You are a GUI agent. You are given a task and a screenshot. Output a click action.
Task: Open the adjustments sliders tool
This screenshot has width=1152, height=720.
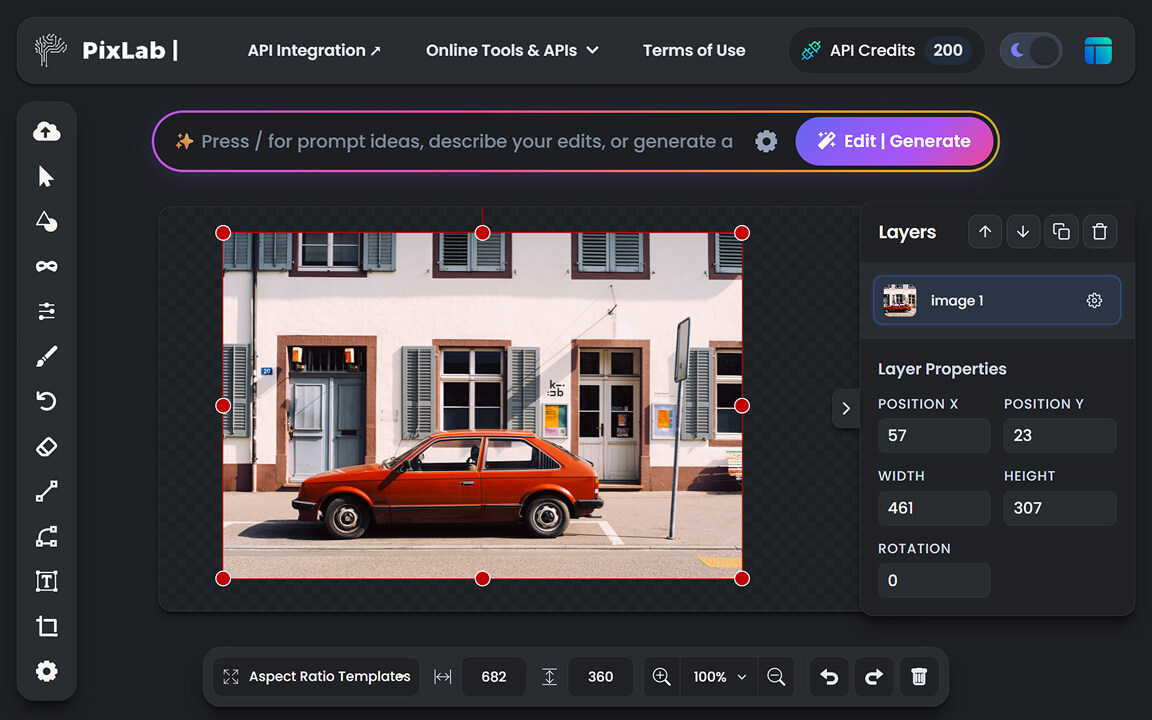(x=46, y=311)
